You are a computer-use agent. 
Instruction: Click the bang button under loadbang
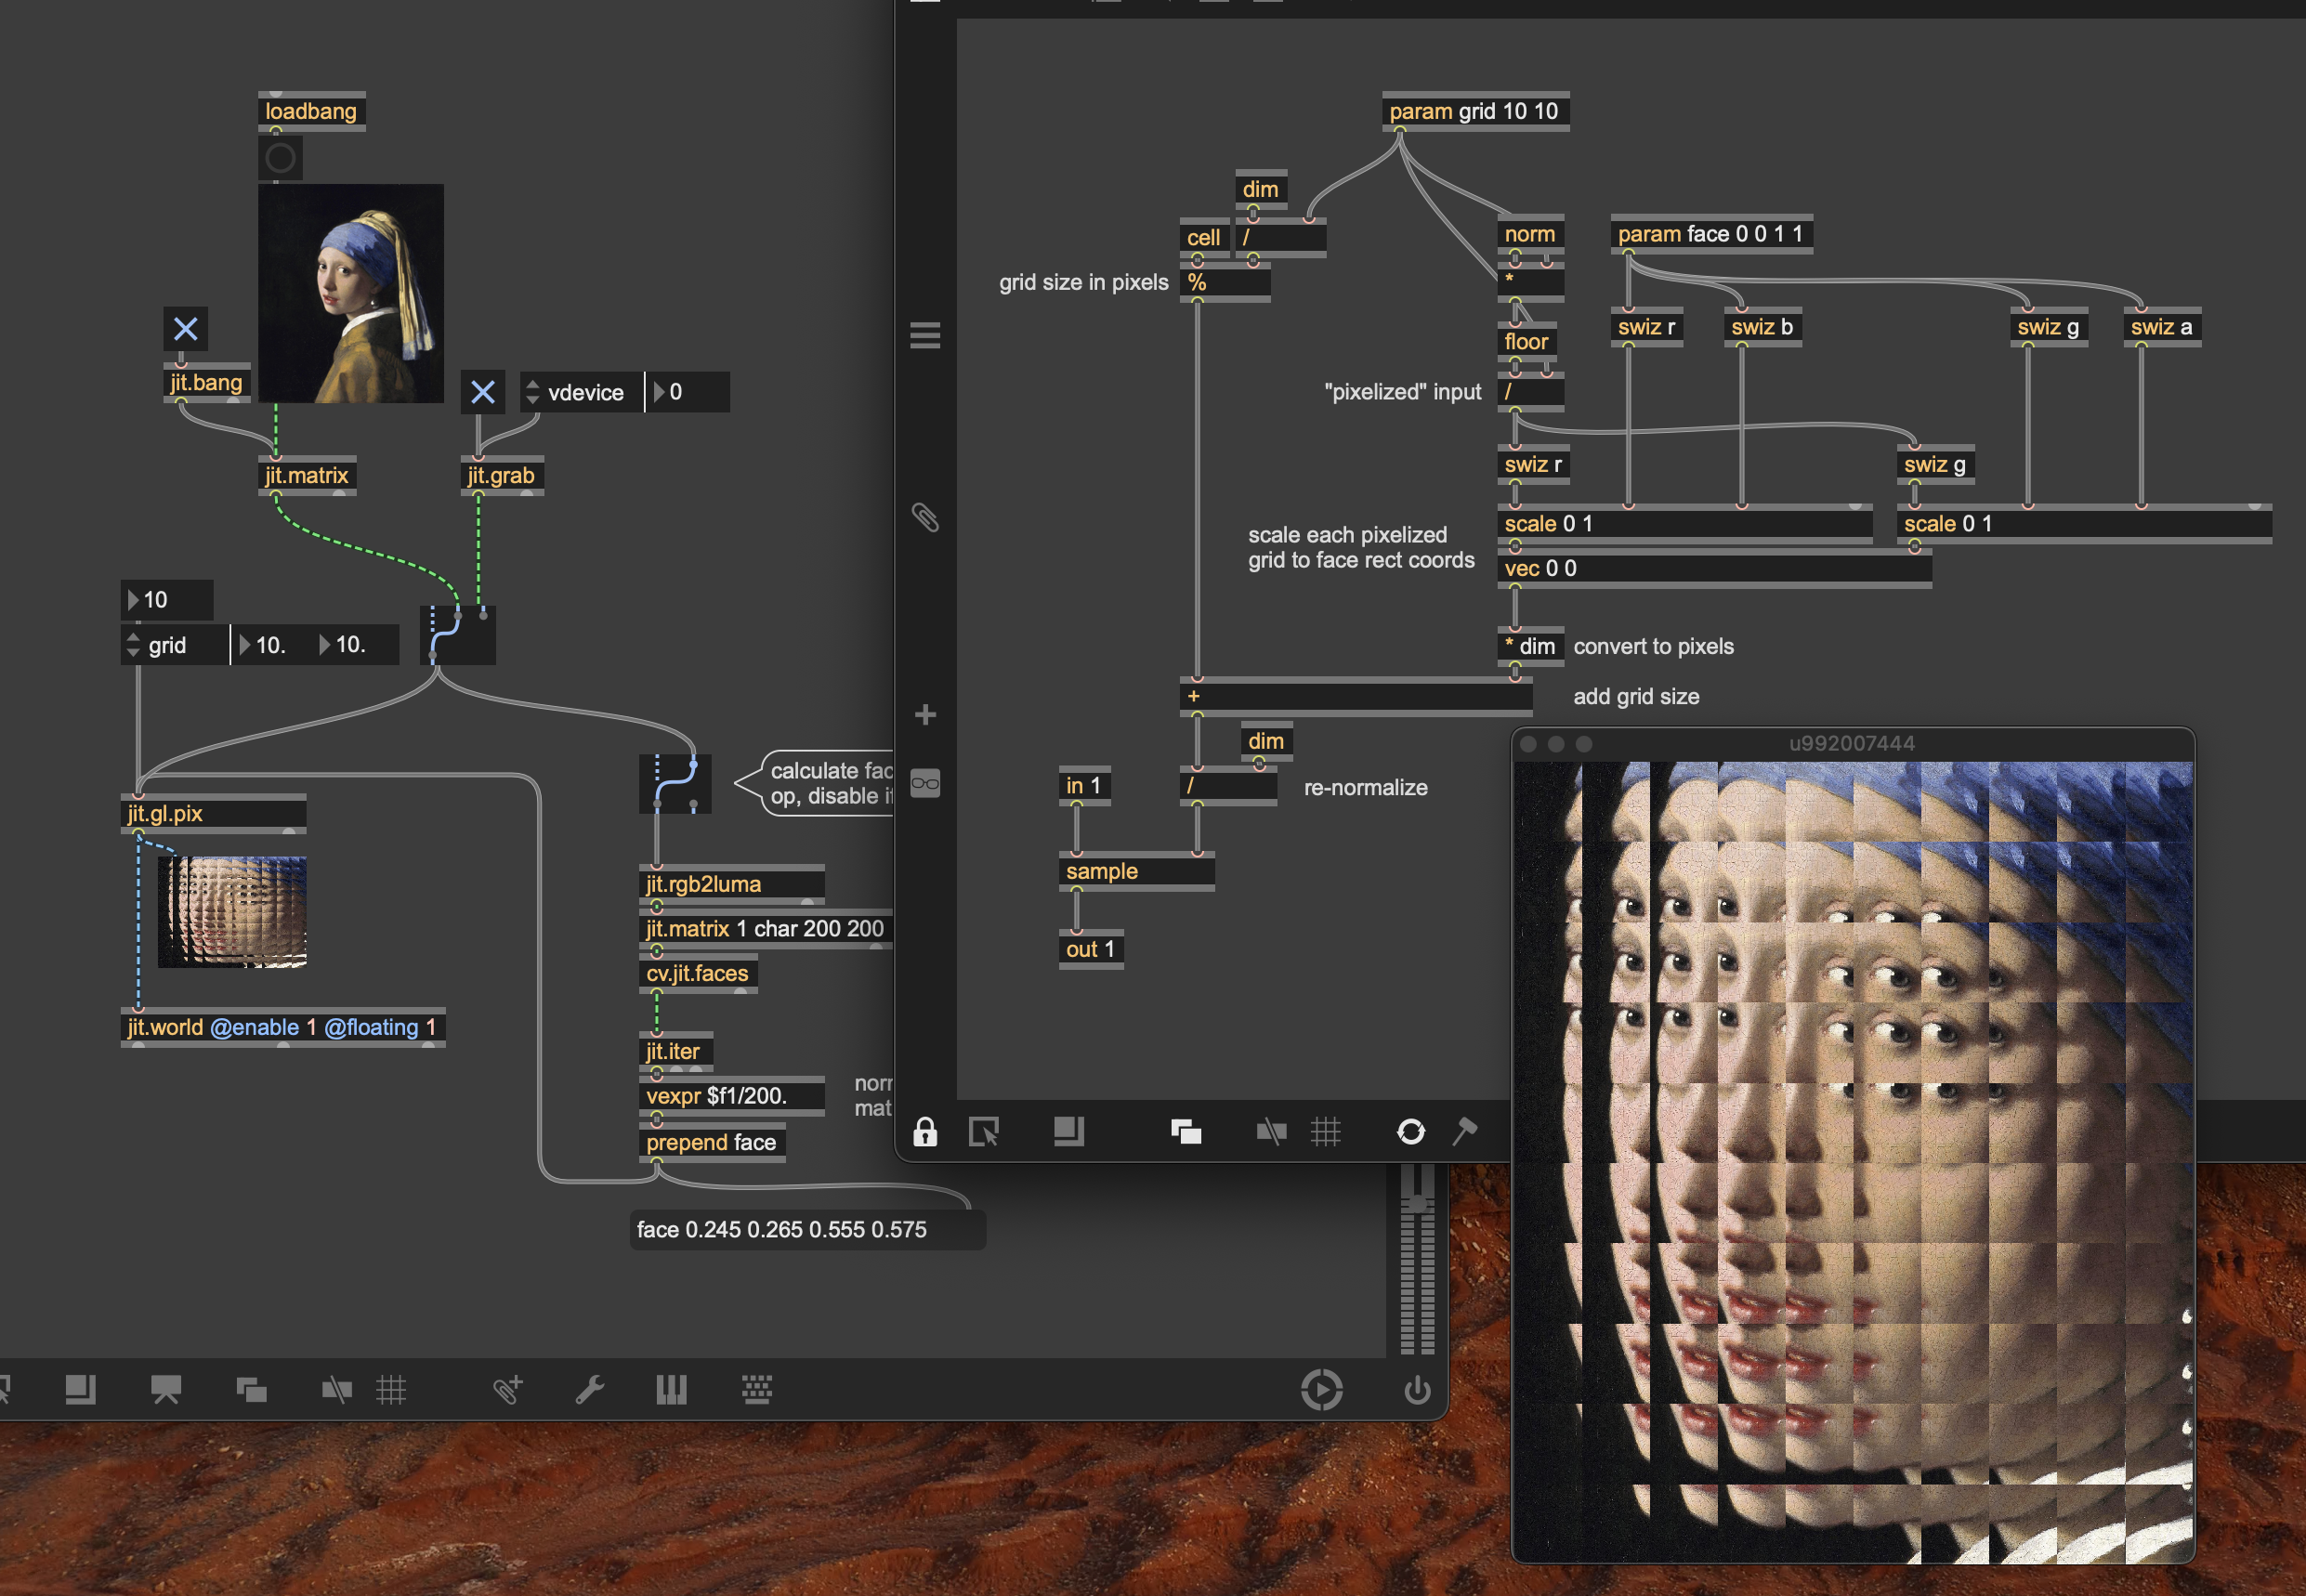click(281, 158)
